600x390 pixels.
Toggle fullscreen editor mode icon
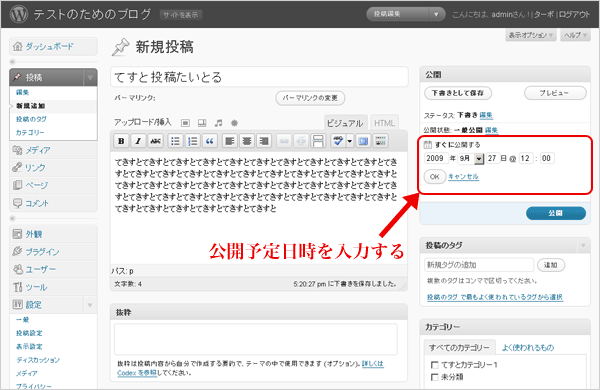tap(363, 141)
